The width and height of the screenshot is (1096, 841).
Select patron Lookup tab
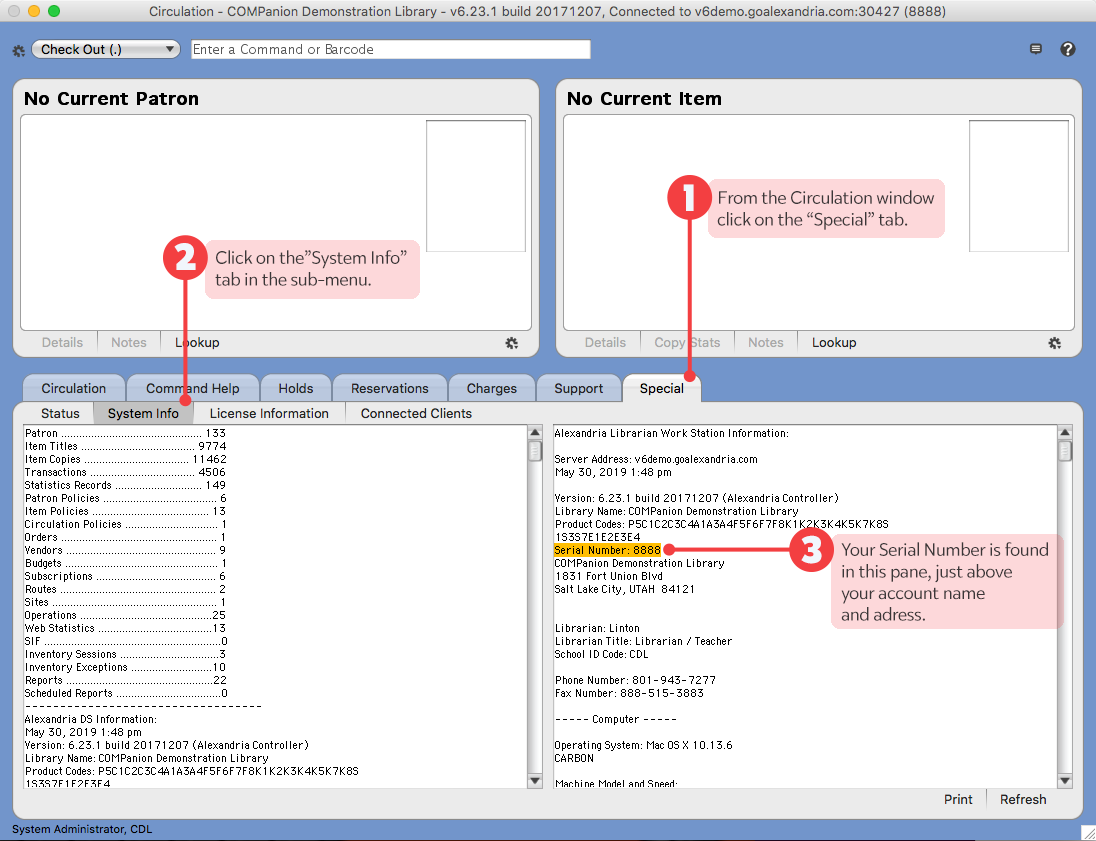pos(197,343)
